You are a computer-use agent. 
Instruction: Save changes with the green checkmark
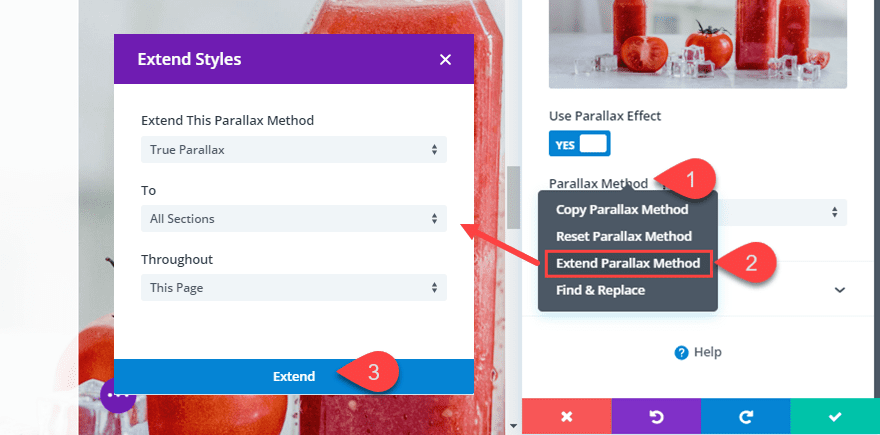click(x=835, y=416)
